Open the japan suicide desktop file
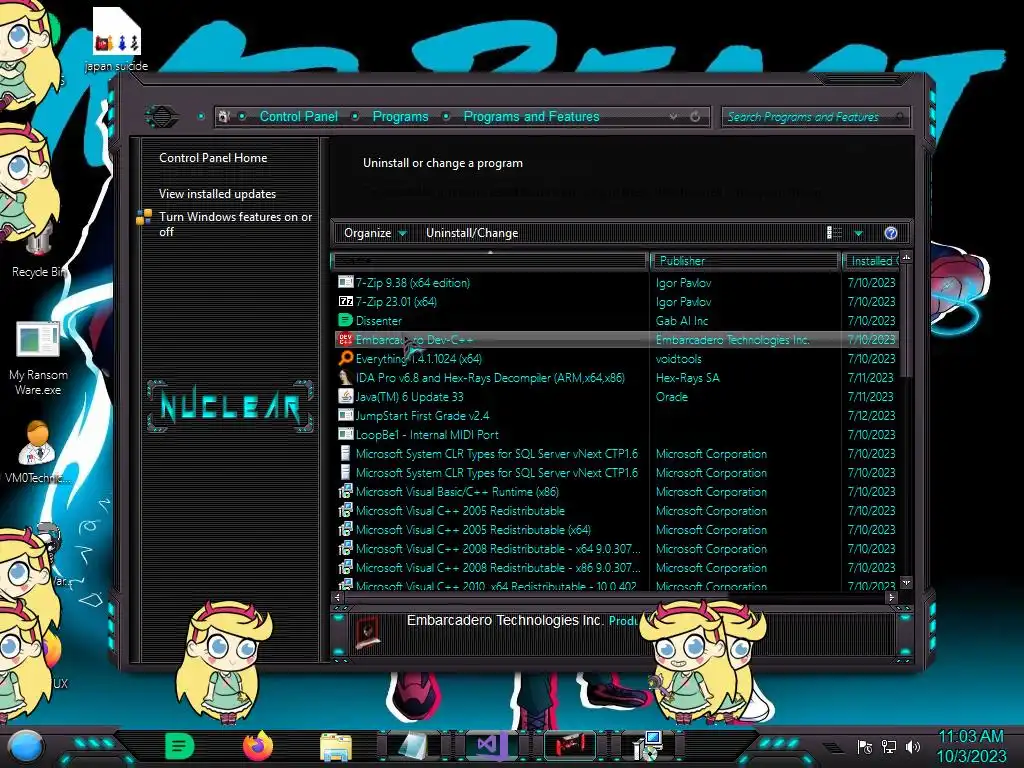 pyautogui.click(x=116, y=39)
